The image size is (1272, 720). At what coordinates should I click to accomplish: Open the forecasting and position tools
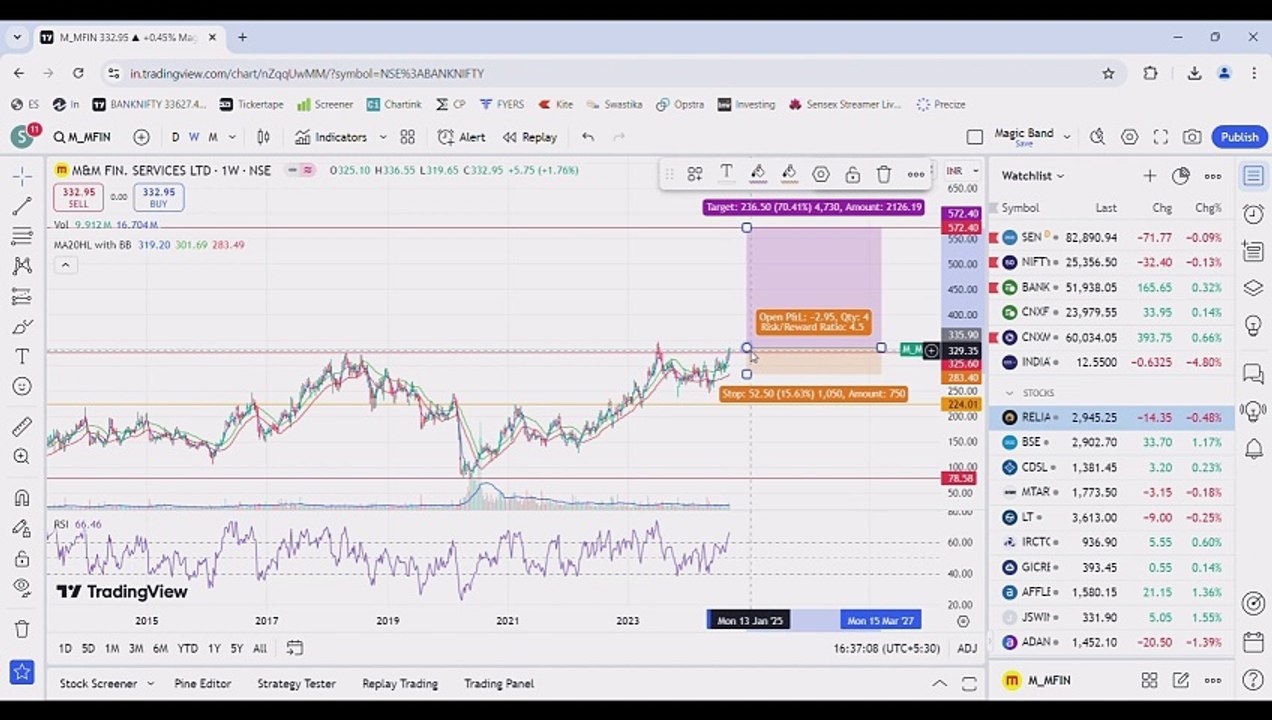[21, 296]
